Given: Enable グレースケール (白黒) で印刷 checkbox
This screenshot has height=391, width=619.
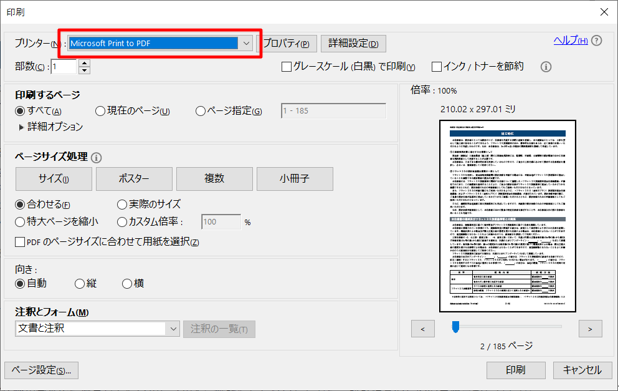Looking at the screenshot, I should tap(286, 67).
